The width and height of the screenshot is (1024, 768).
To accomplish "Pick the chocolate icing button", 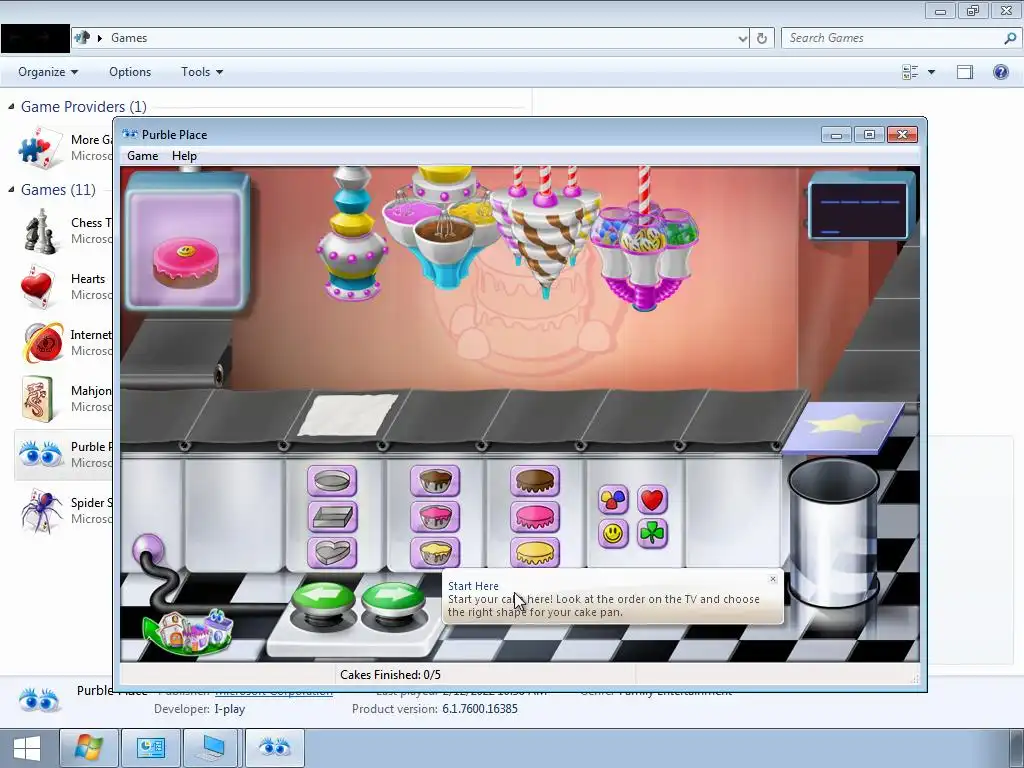I will 535,481.
